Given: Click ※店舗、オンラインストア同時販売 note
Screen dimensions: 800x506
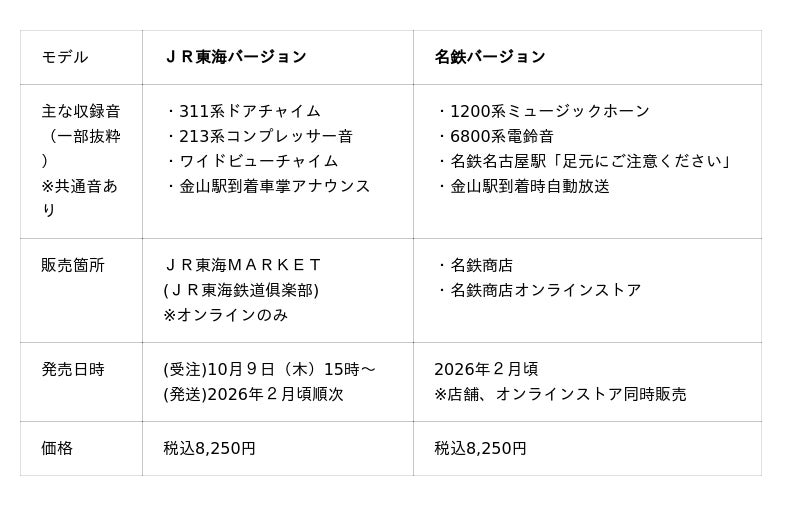Looking at the screenshot, I should [560, 394].
